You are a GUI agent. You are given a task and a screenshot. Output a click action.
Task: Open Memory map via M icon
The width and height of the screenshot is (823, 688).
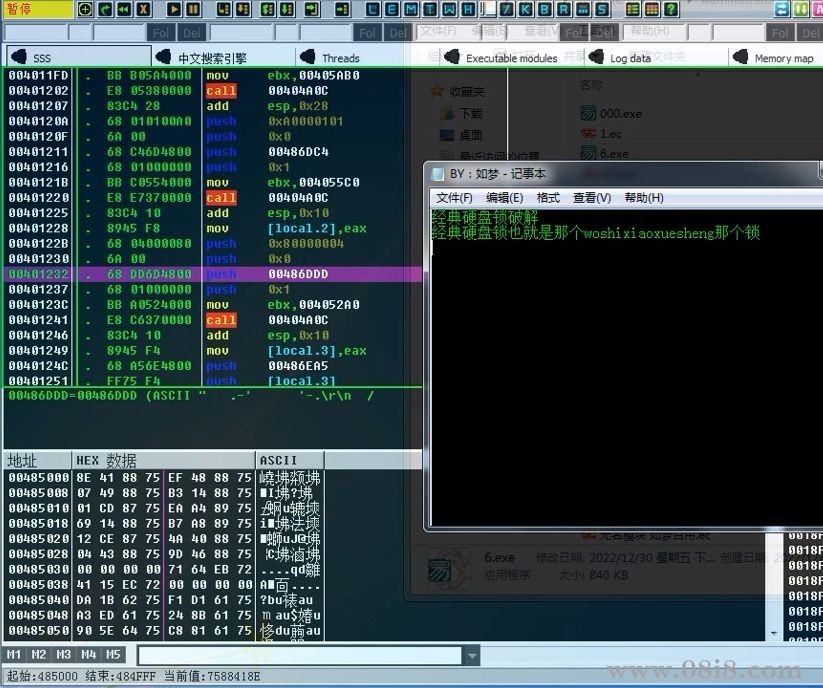pyautogui.click(x=412, y=9)
